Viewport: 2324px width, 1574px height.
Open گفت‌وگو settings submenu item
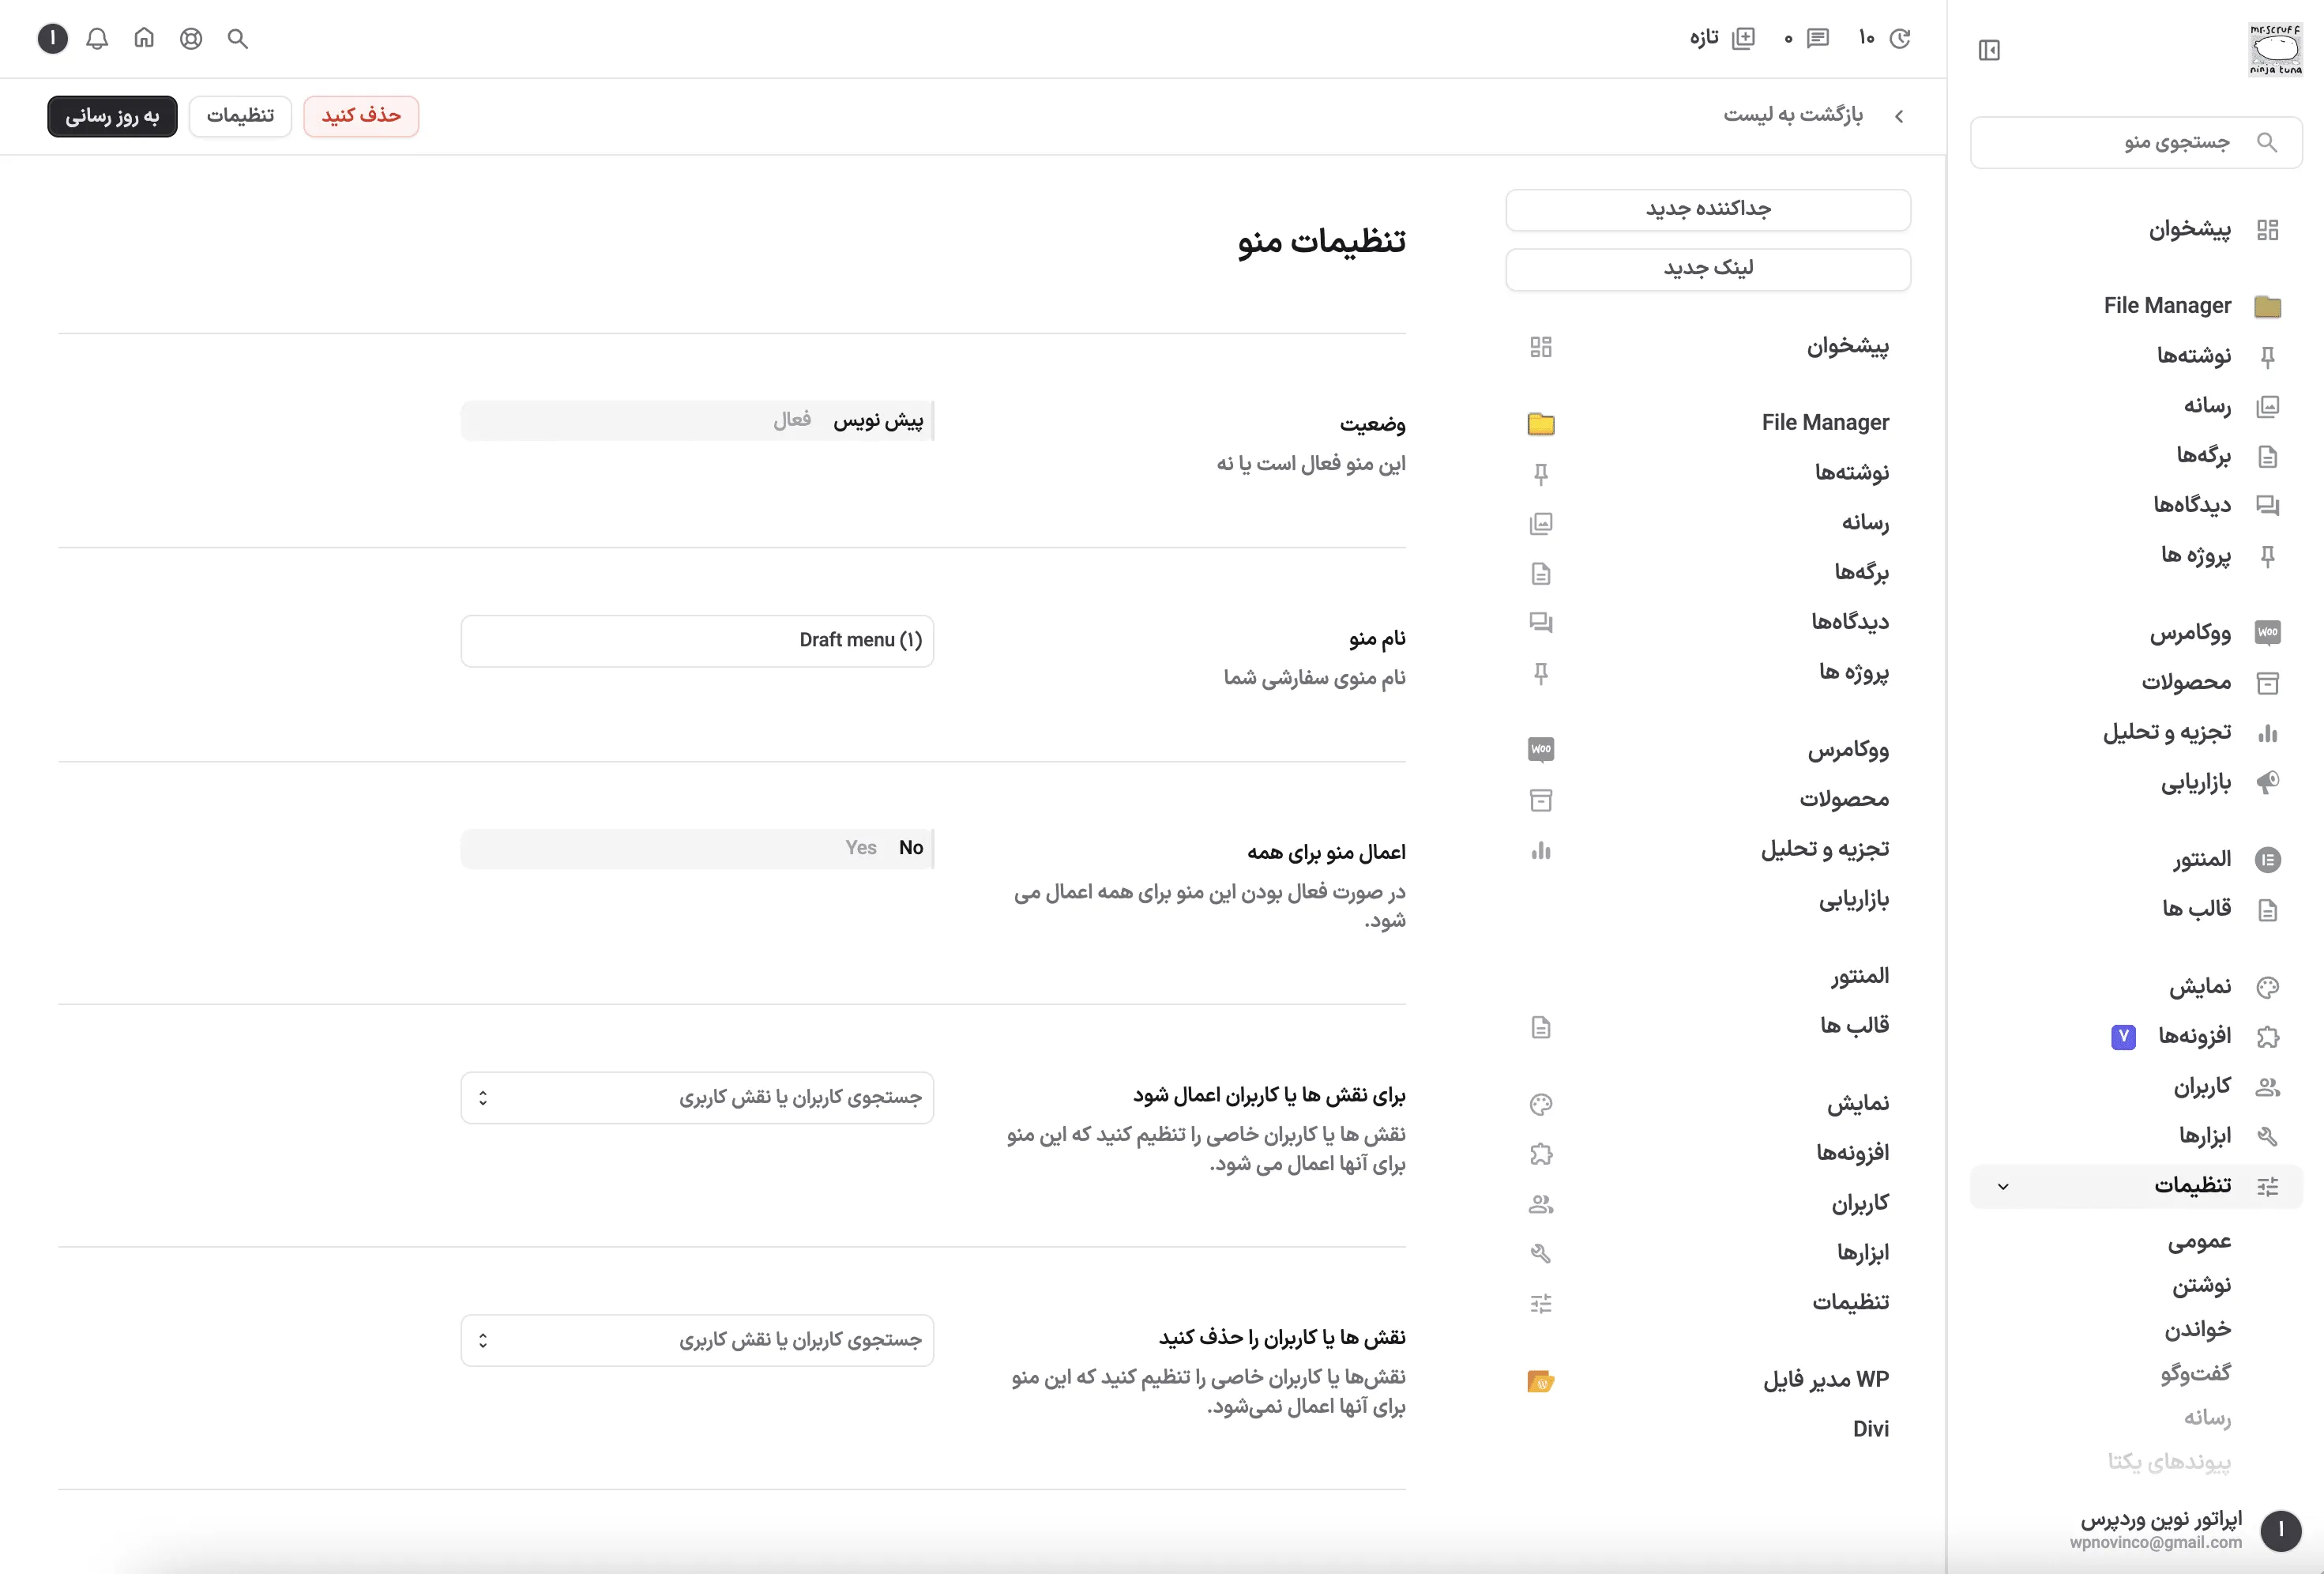click(x=2195, y=1374)
